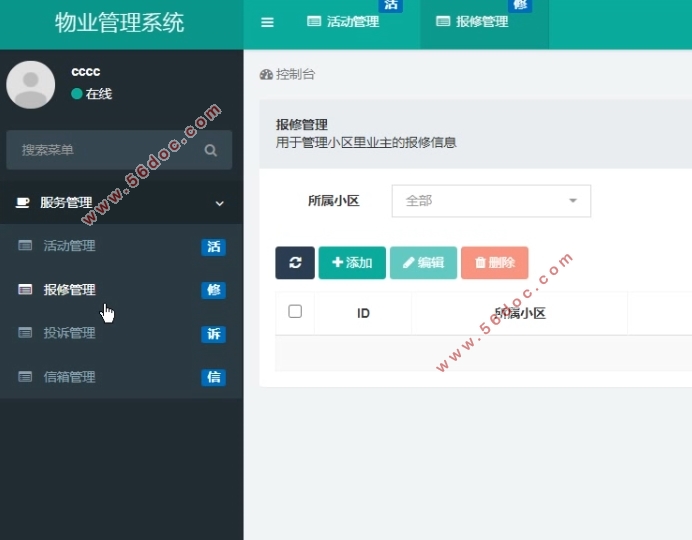Click the dashboard gauge icon

click(266, 75)
